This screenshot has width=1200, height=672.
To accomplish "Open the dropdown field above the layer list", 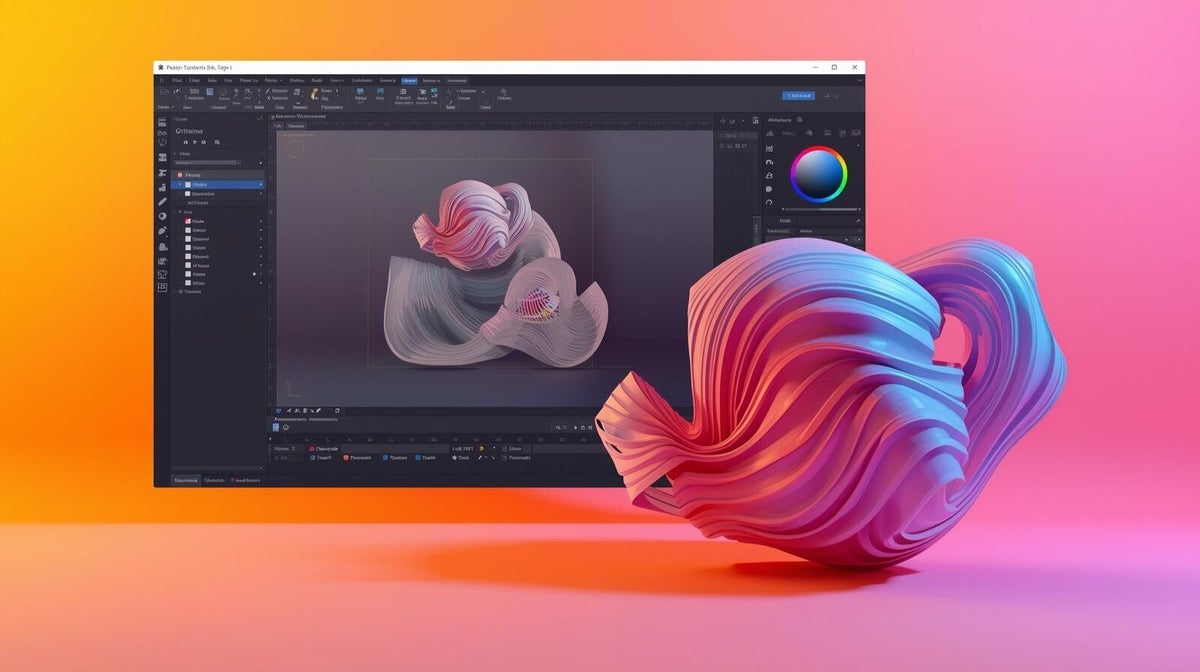I will pos(206,163).
